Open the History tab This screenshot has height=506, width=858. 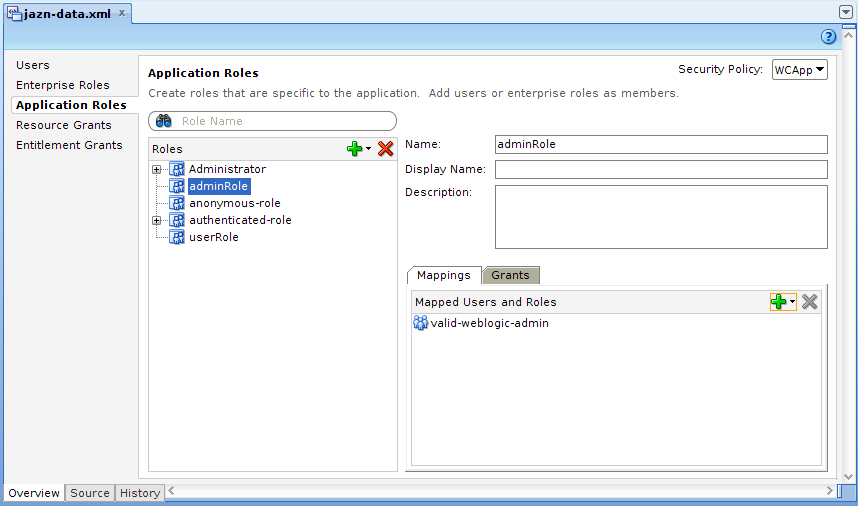coord(140,493)
